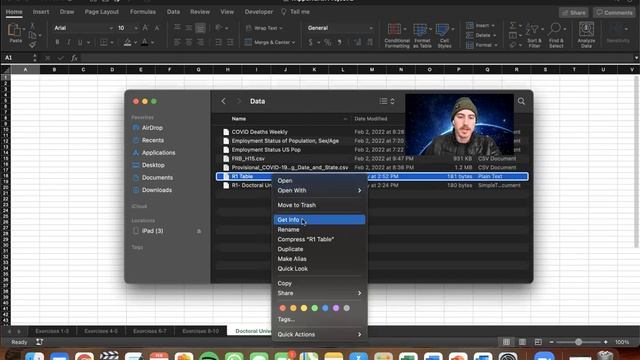
Task: Click the Increase Indent icon
Action: (x=230, y=42)
